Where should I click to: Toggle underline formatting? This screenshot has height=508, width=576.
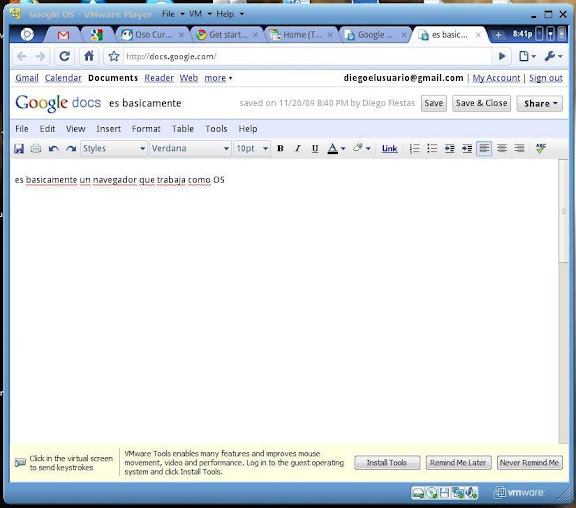tap(315, 148)
